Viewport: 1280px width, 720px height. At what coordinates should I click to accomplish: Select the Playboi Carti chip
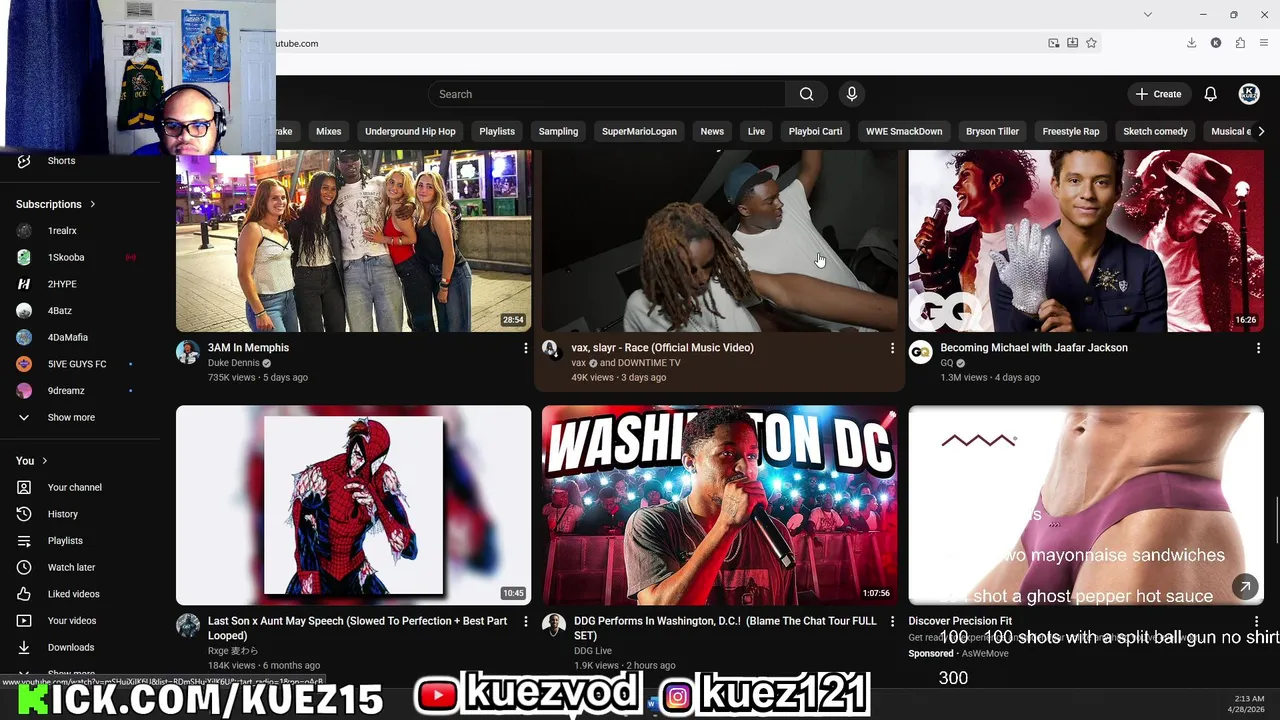tap(815, 131)
